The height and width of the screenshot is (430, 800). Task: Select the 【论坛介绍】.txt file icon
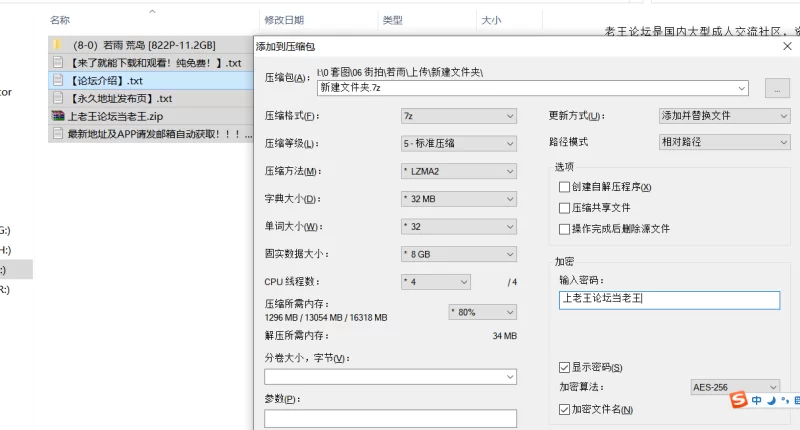pos(58,80)
